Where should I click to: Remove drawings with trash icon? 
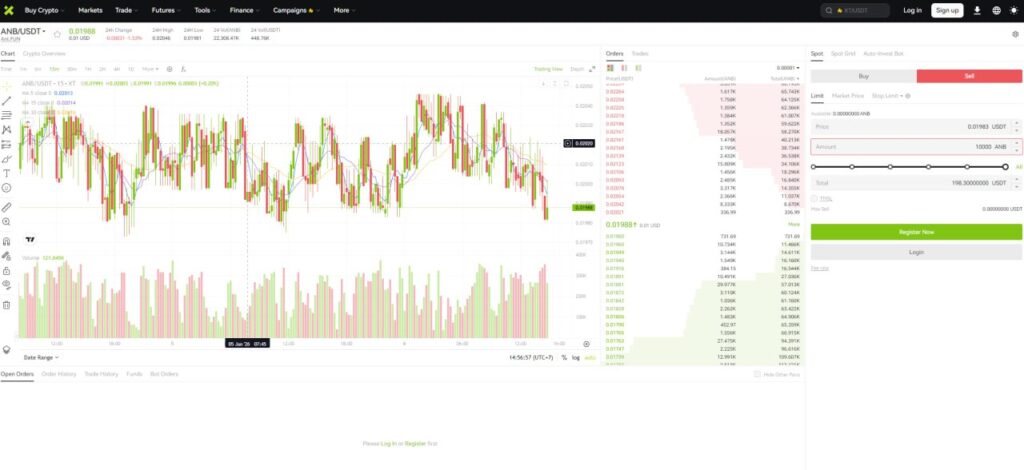click(x=7, y=305)
